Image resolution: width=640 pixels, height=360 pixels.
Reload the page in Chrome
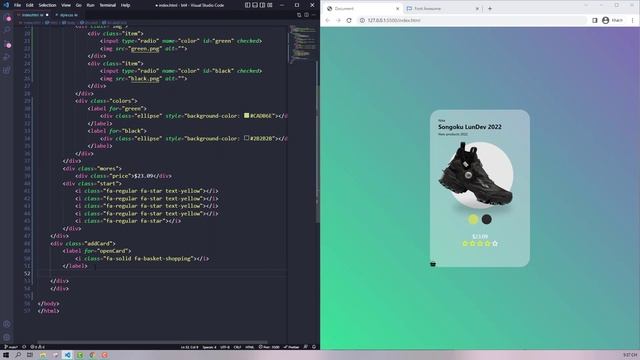click(349, 20)
